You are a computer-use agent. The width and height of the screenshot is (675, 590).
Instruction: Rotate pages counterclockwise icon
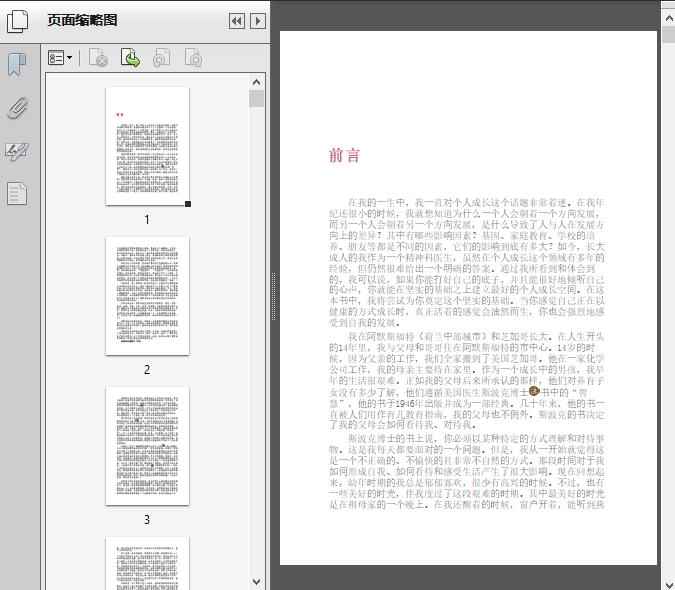pyautogui.click(x=161, y=58)
